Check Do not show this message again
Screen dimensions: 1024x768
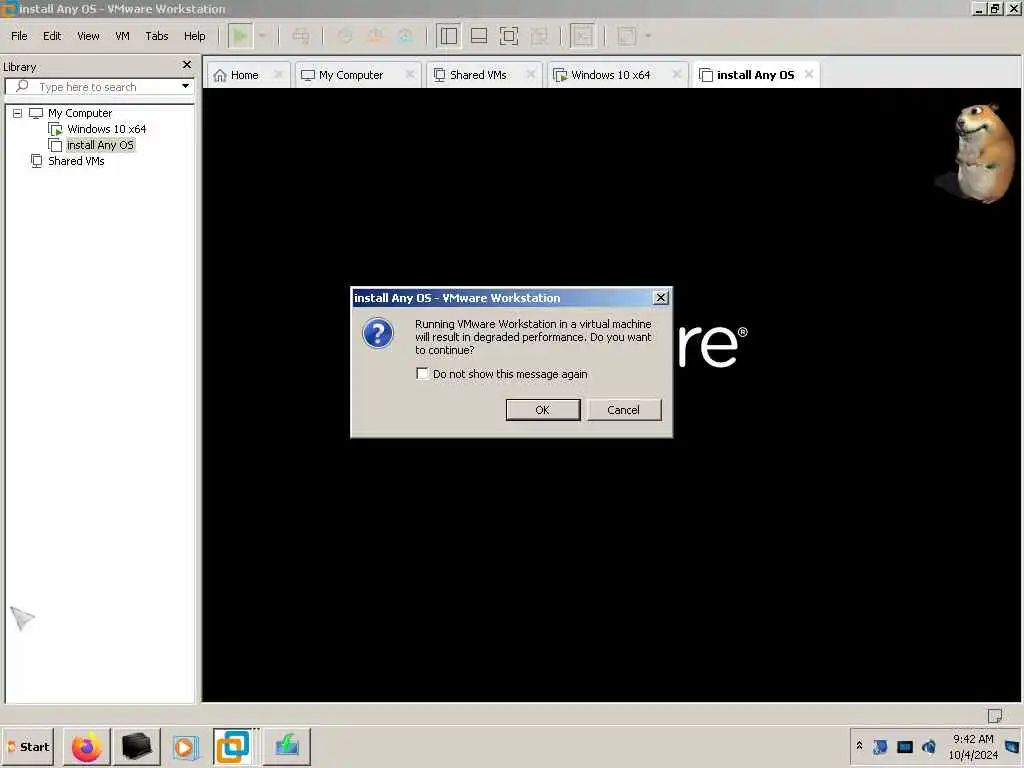(x=423, y=374)
